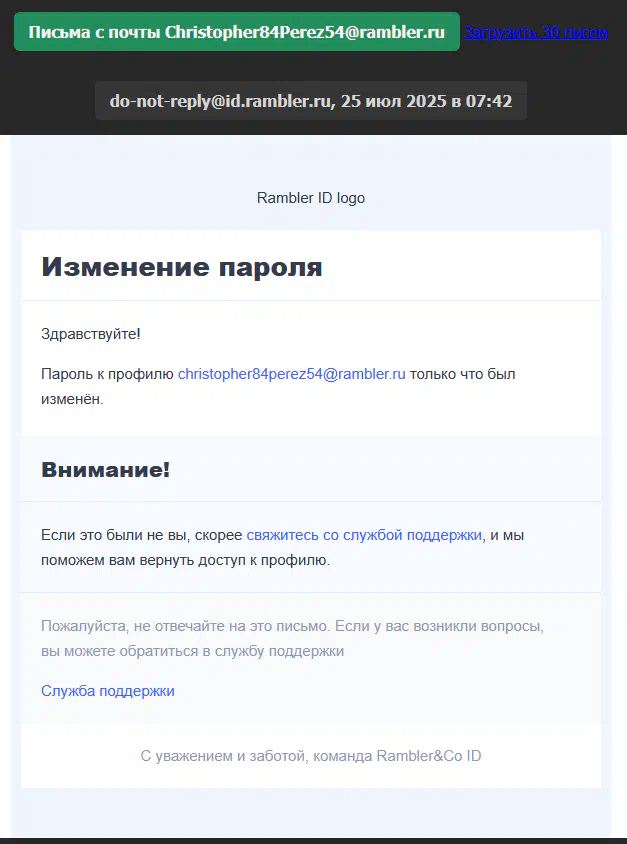
Task: Open the "Загрузить 30 писем" link
Action: (x=536, y=32)
